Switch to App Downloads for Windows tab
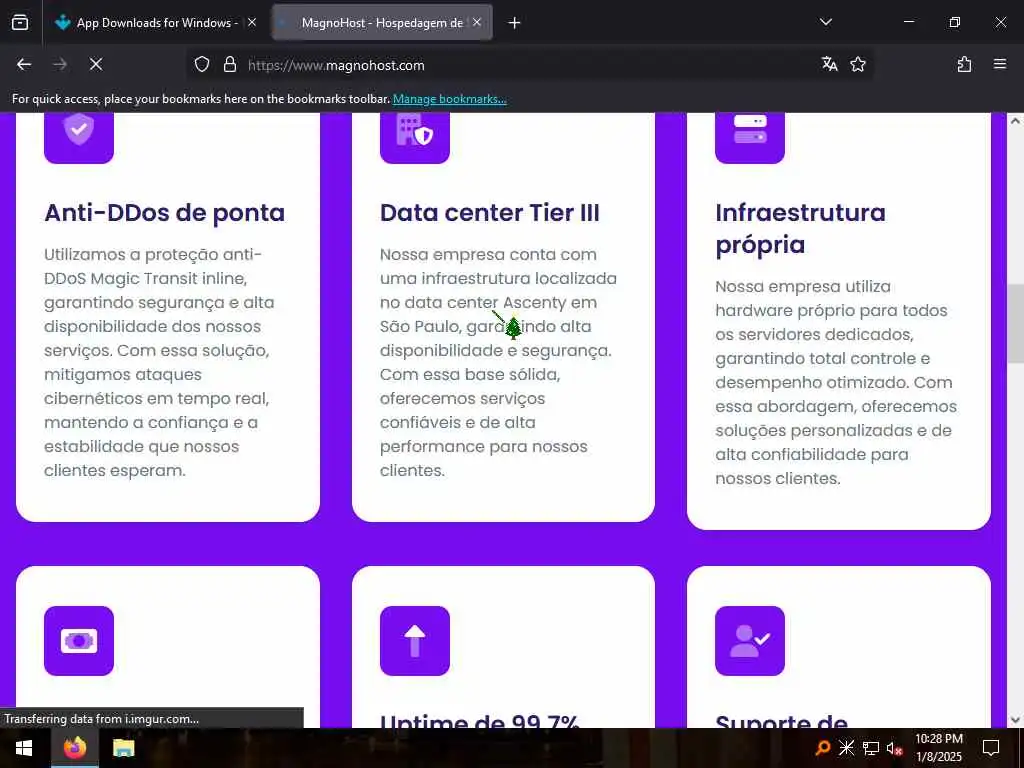Screen dimensions: 1024x768 155,22
